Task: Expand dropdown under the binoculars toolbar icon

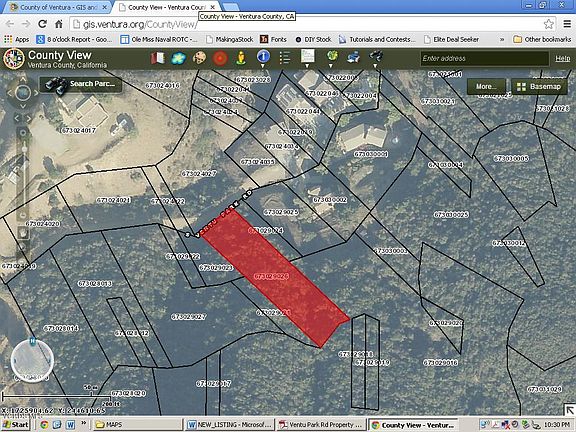Action: tap(375, 66)
